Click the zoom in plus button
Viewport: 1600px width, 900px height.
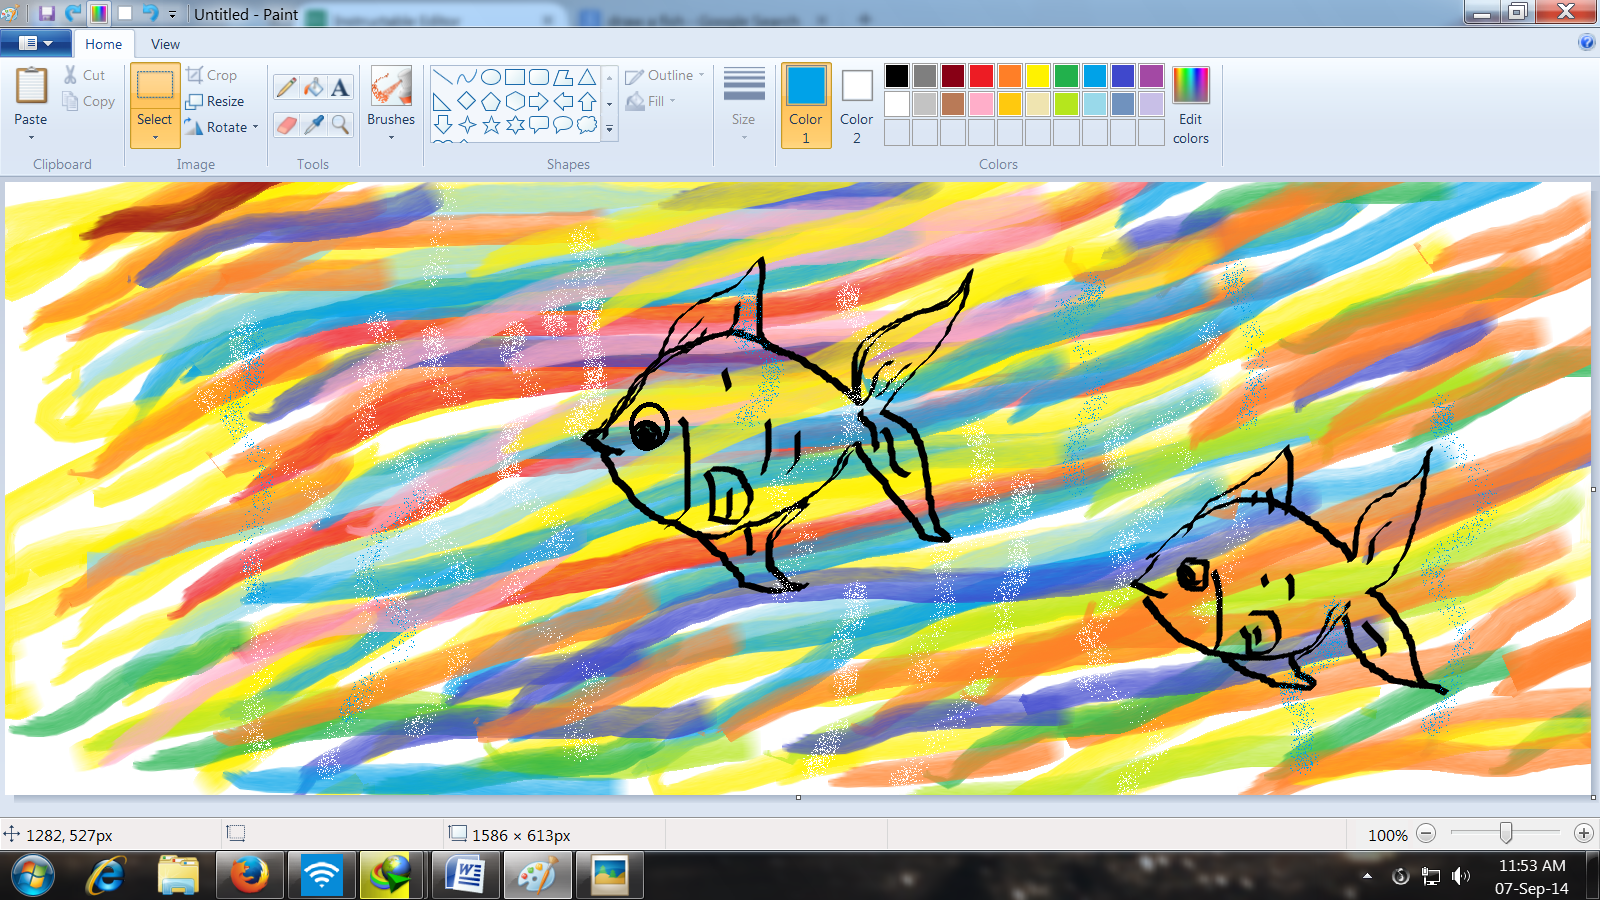tap(1584, 833)
